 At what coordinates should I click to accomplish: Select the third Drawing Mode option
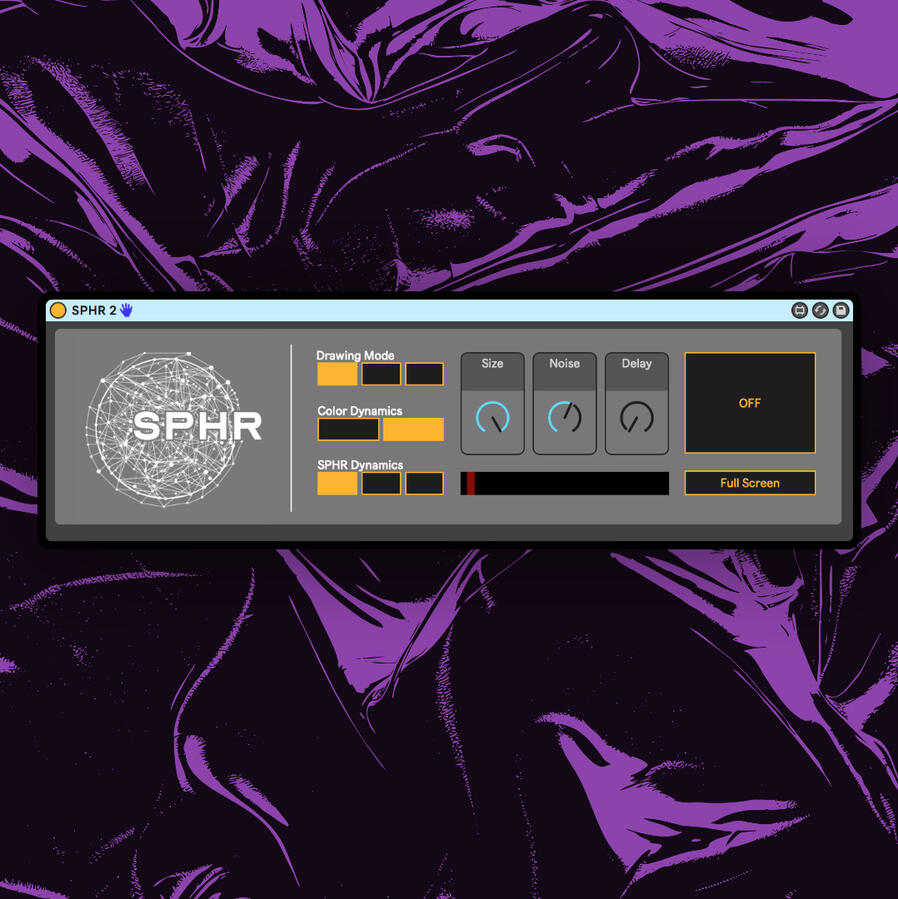424,374
